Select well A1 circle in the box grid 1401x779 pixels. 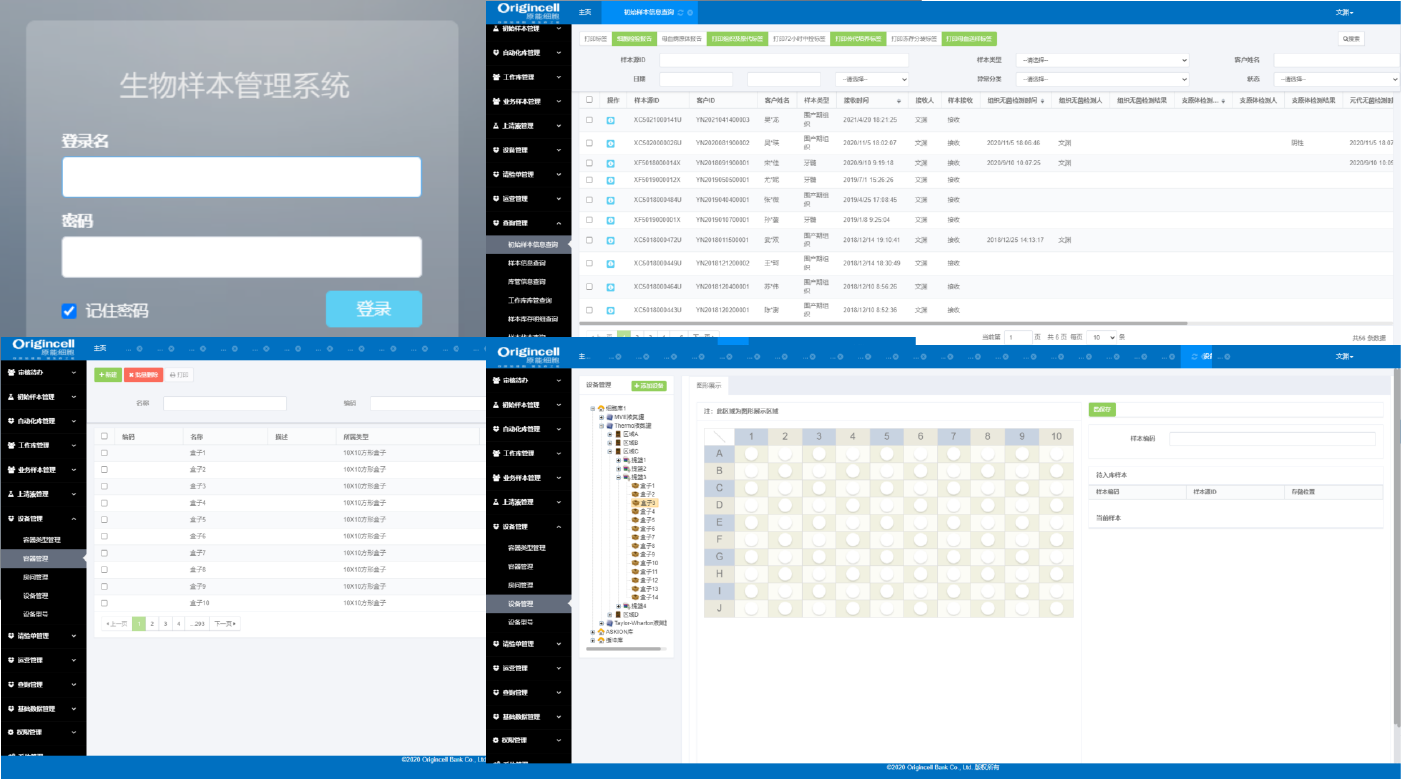point(755,454)
